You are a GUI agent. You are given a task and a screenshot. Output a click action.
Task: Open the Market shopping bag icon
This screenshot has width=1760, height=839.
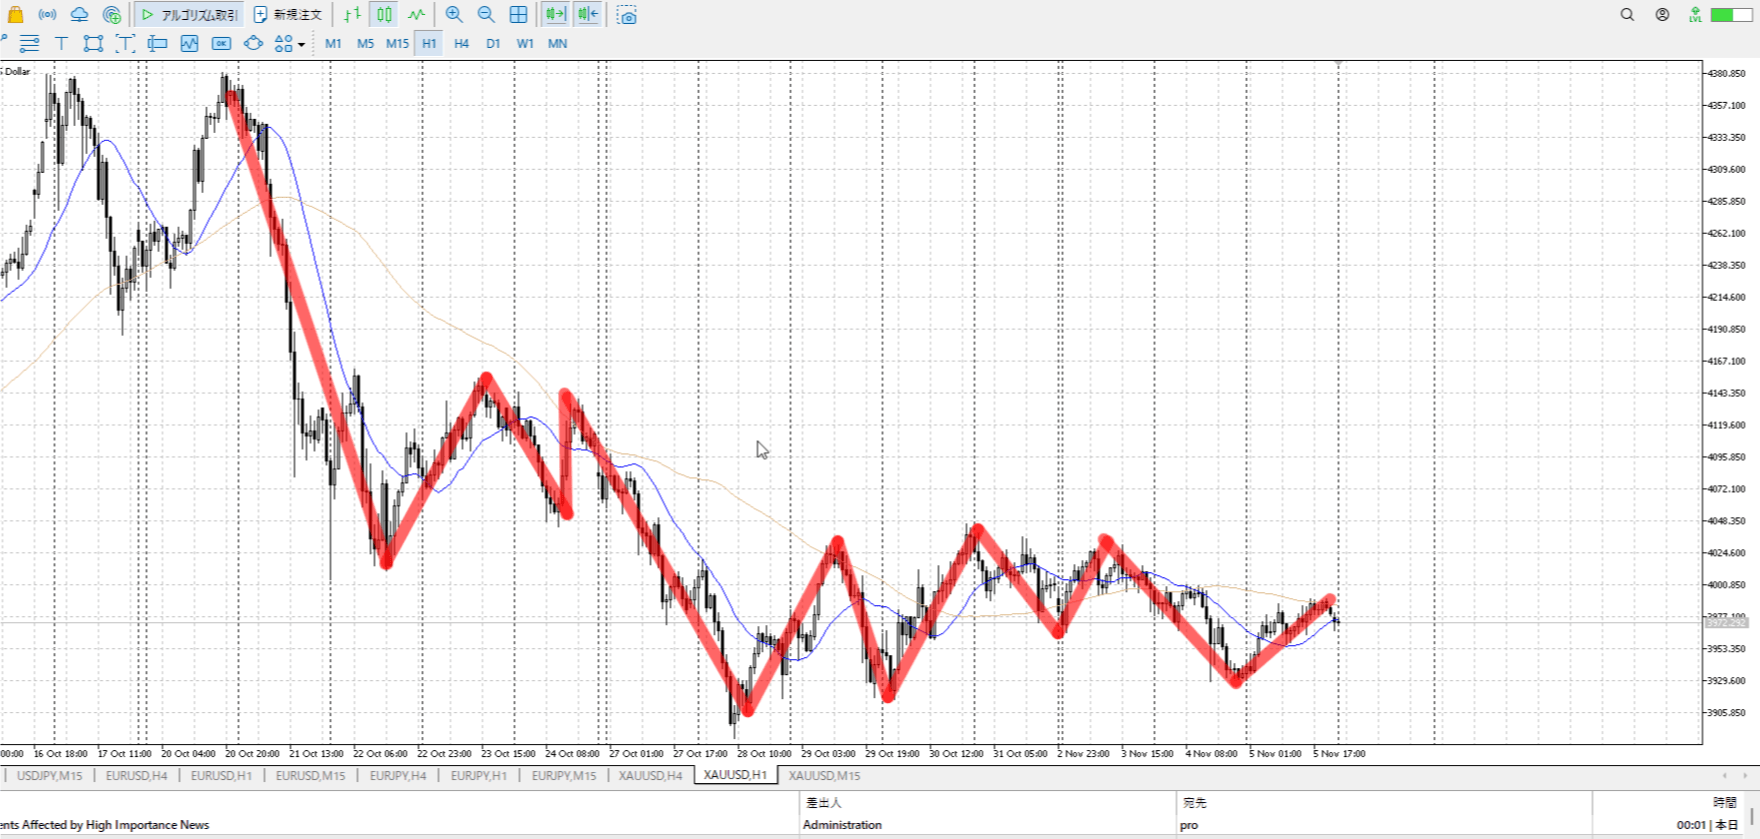(x=15, y=15)
